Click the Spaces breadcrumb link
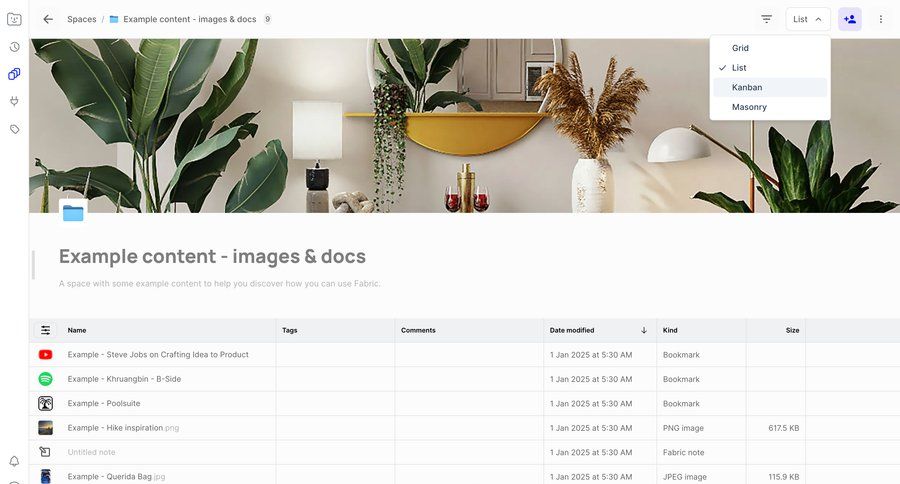The width and height of the screenshot is (900, 484). 82,19
